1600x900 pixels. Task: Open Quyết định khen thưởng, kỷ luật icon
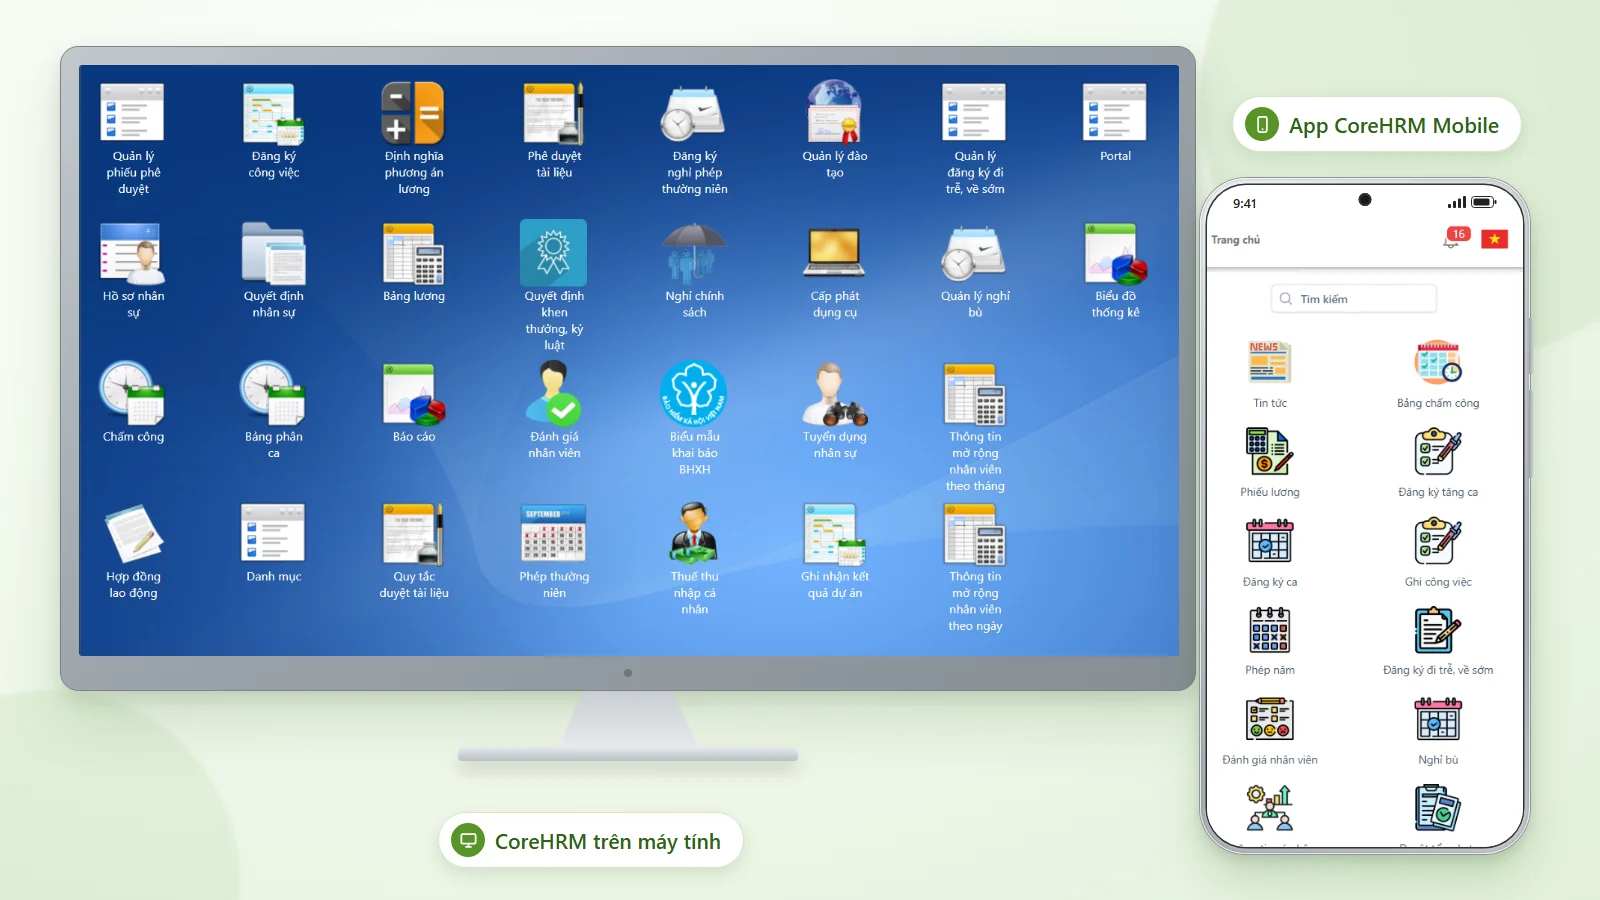(x=554, y=253)
